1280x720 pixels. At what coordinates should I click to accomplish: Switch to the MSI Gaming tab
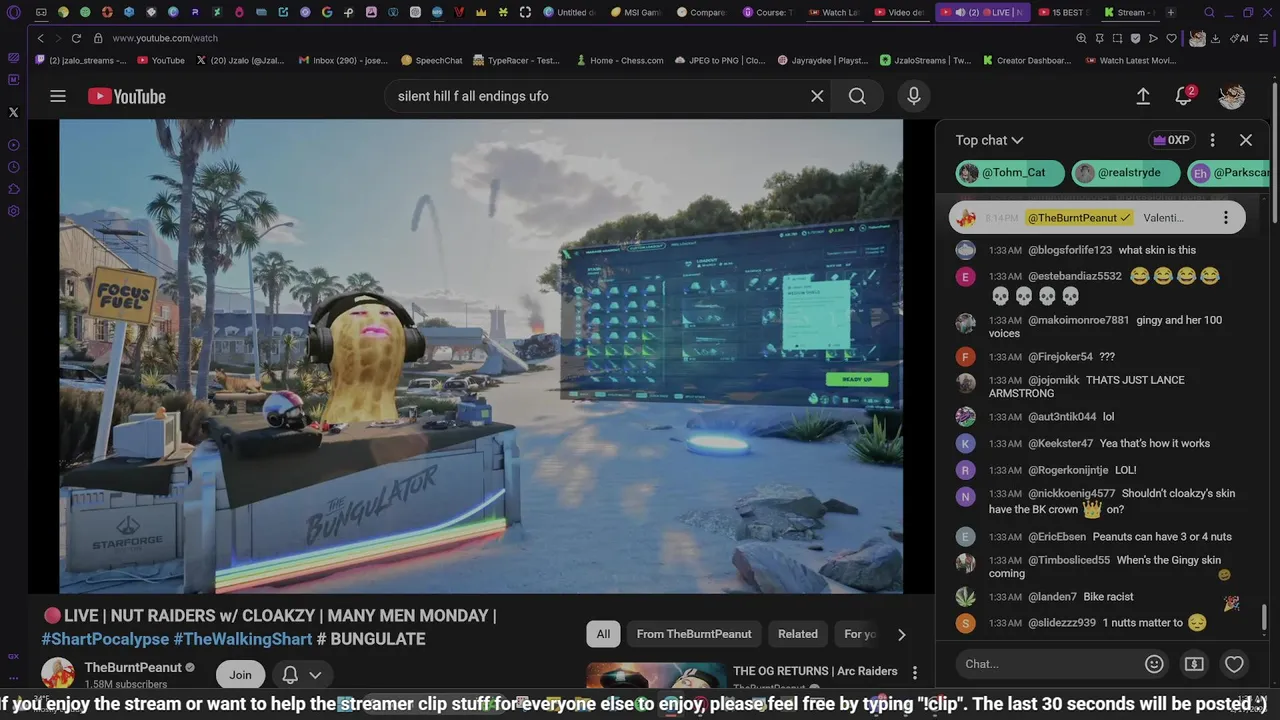coord(635,13)
